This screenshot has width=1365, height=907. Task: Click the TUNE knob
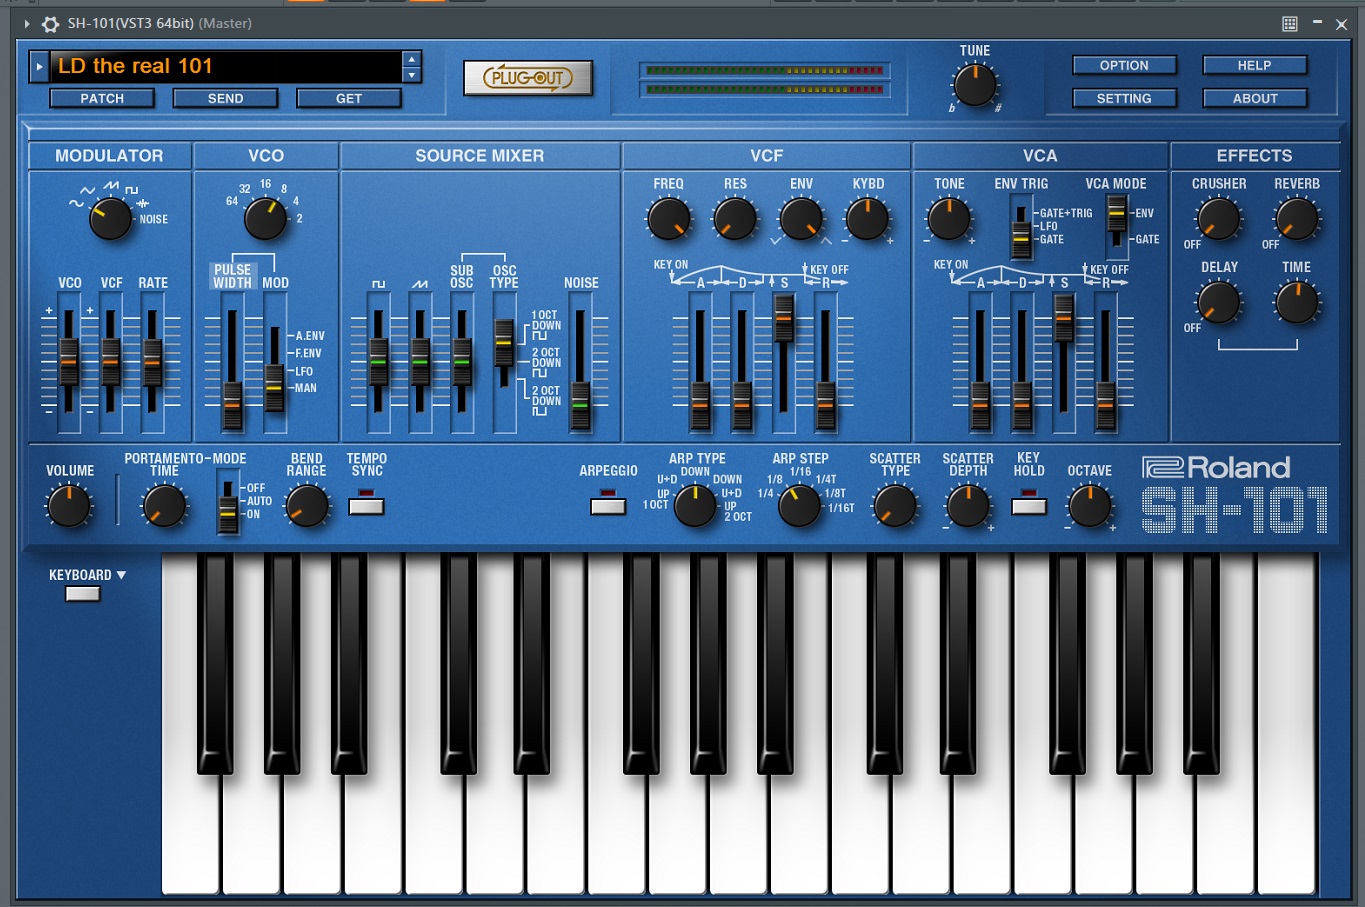pos(975,85)
